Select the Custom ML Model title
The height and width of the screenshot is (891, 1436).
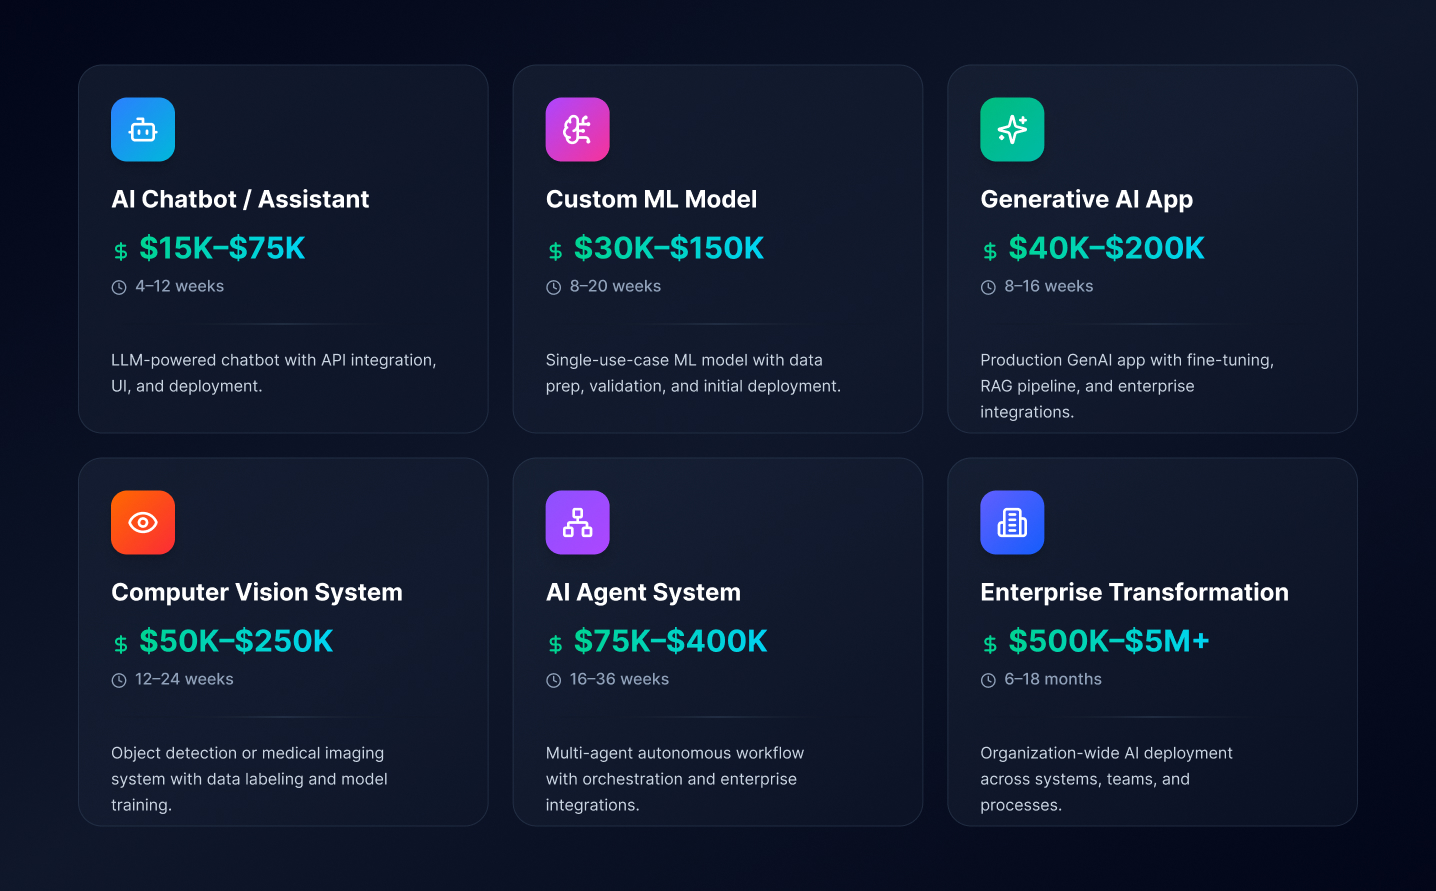651,199
